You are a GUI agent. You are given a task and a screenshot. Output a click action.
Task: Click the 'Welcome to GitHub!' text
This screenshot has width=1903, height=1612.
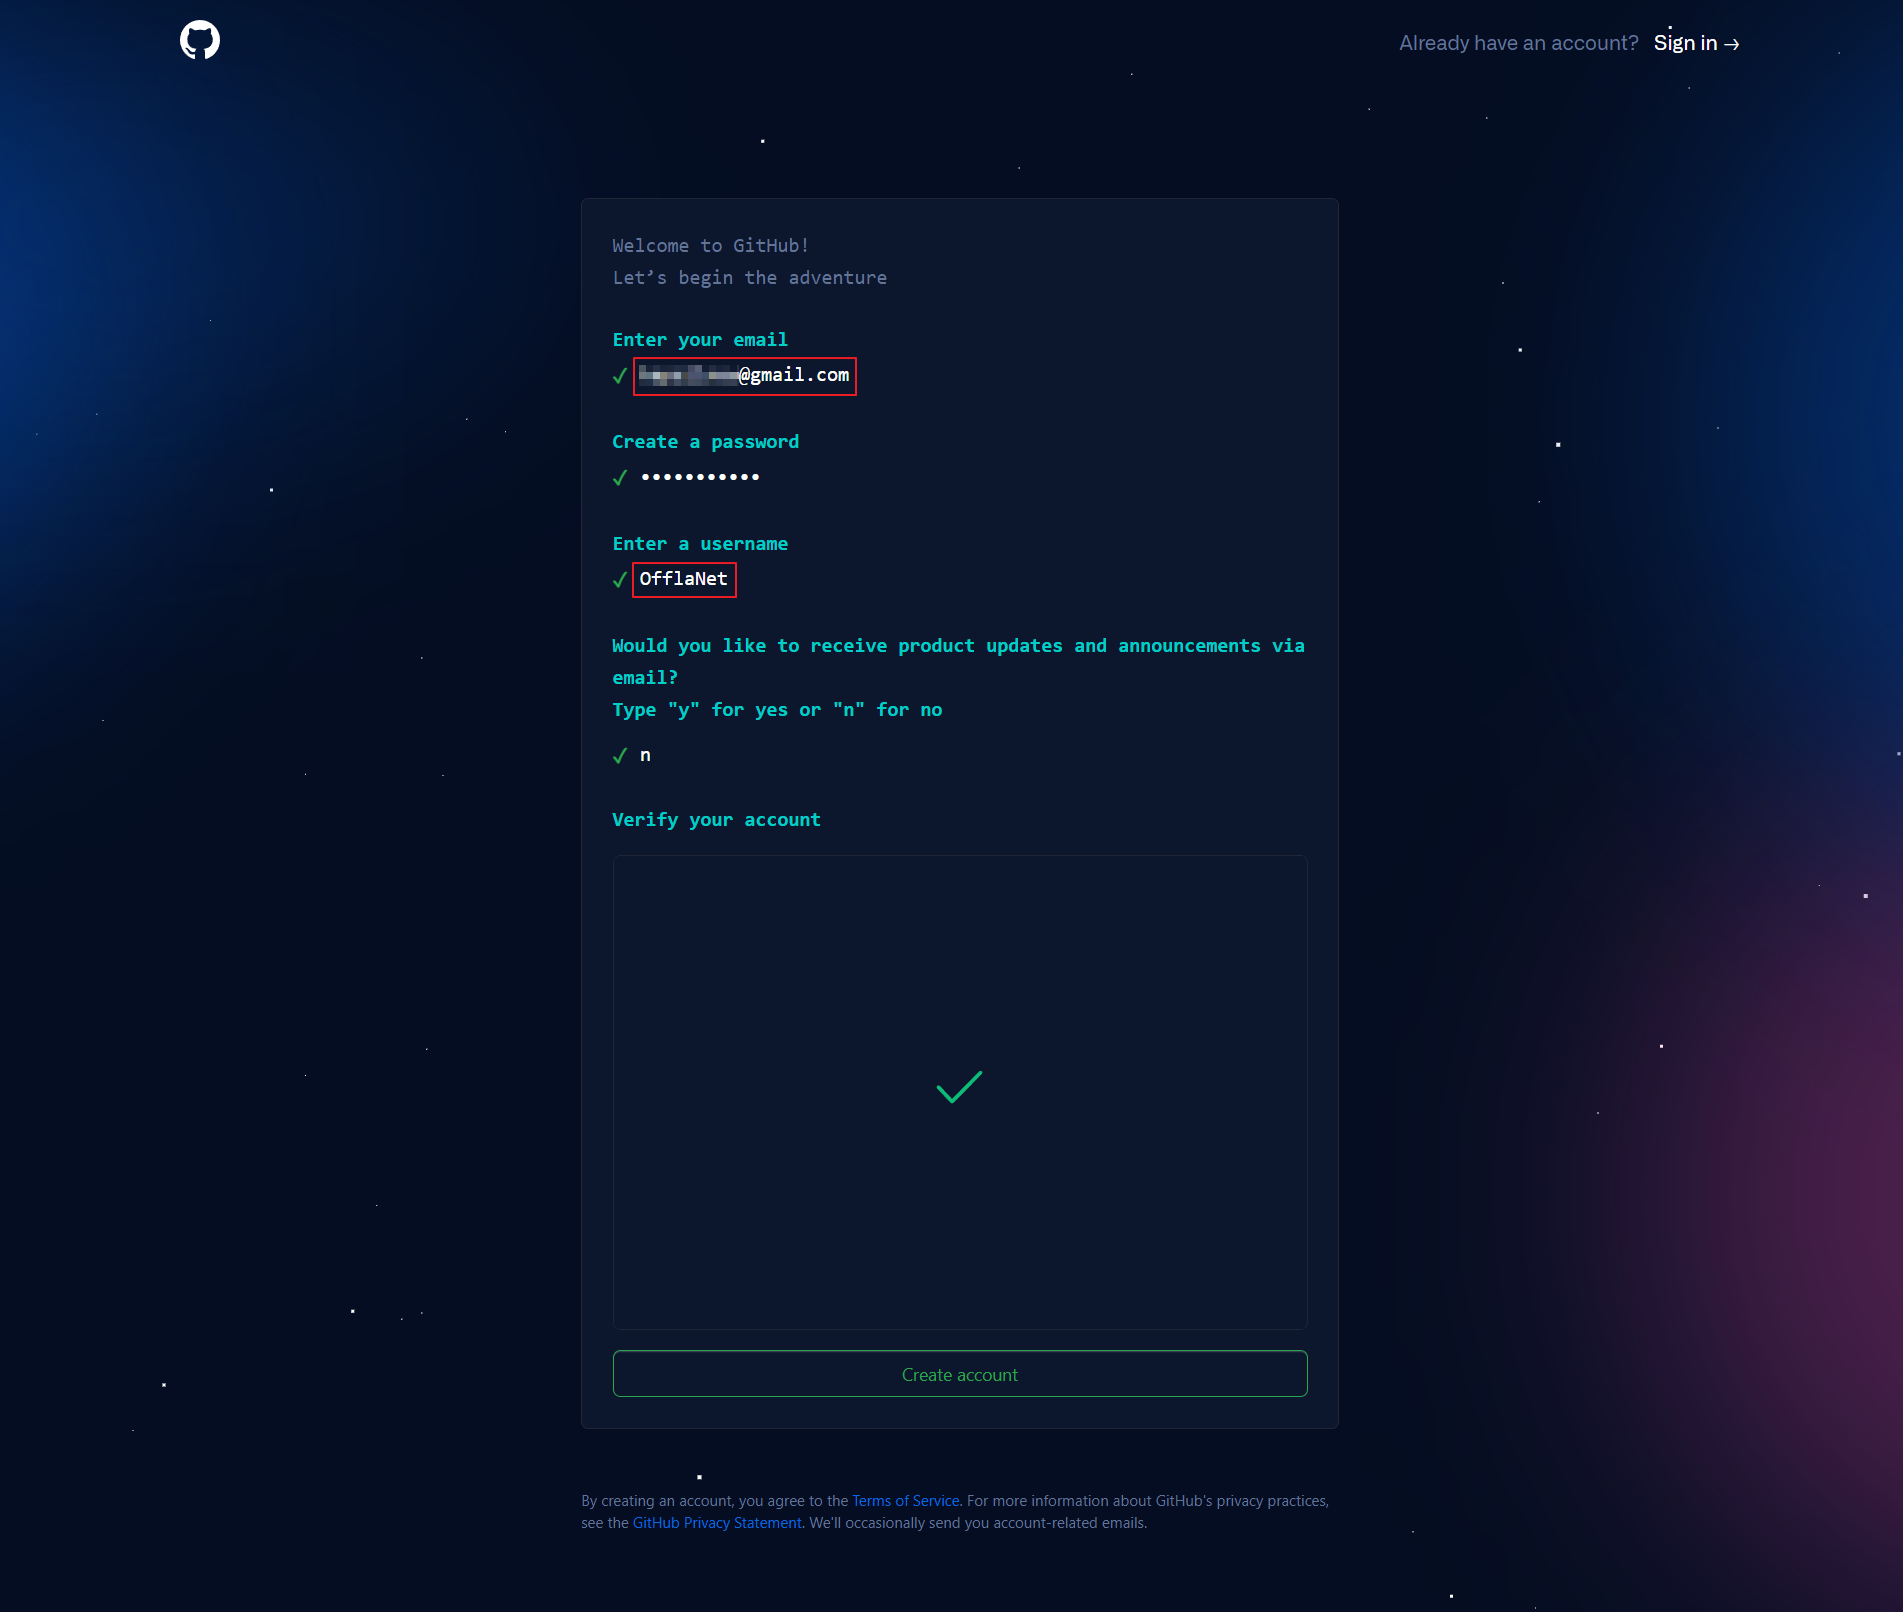pos(711,246)
